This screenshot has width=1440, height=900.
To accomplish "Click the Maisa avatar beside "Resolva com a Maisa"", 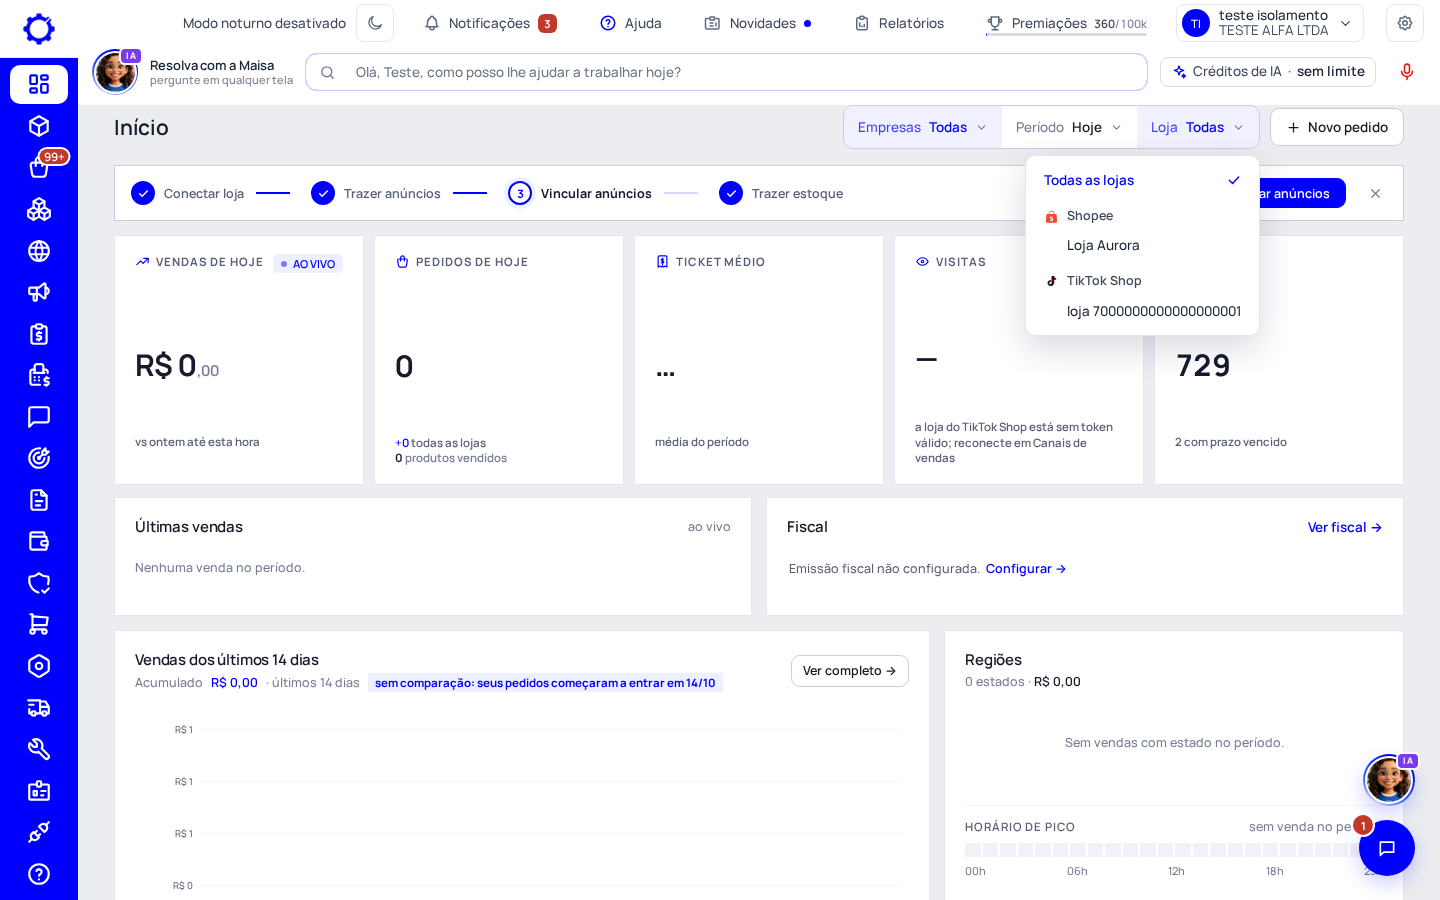I will tap(116, 72).
